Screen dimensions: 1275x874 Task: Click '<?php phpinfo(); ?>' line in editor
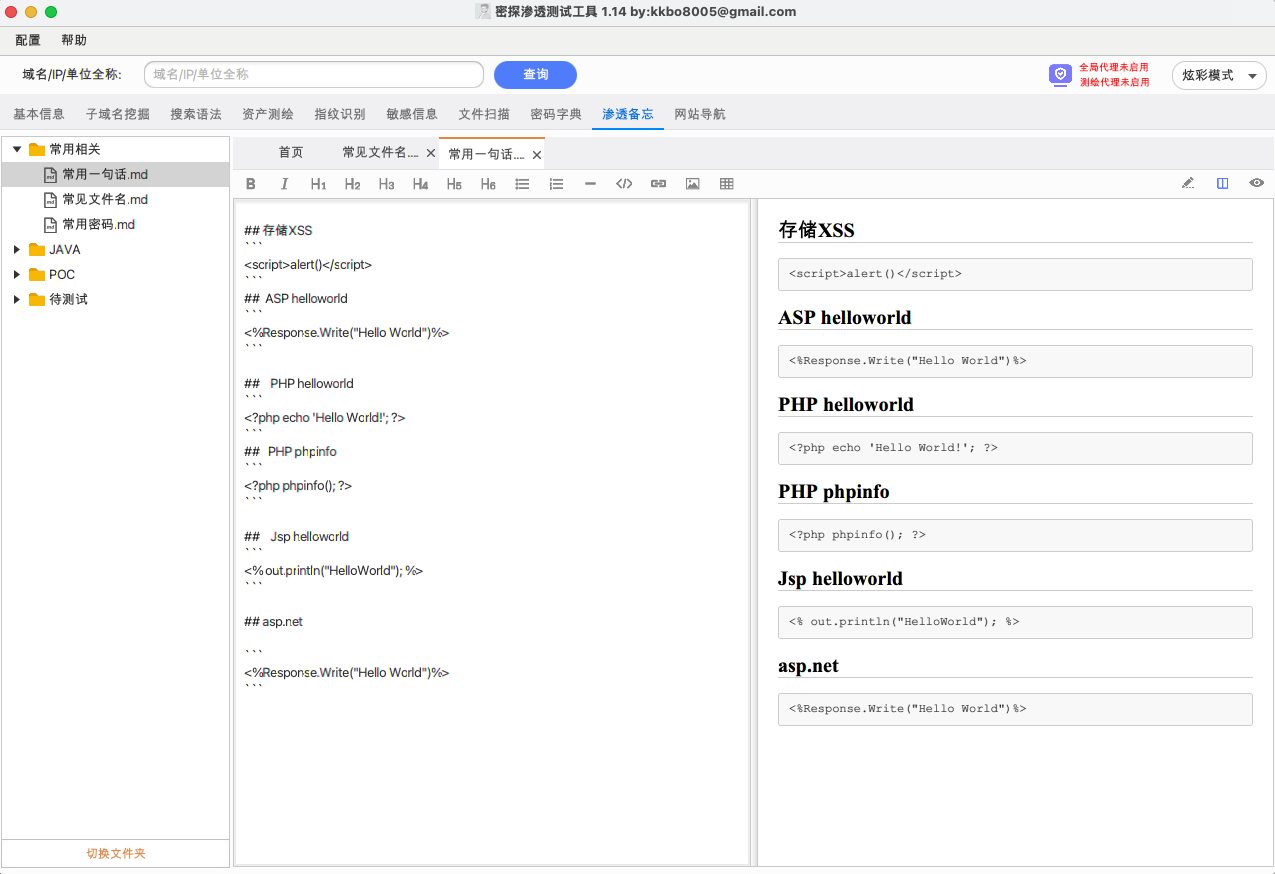pyautogui.click(x=298, y=486)
